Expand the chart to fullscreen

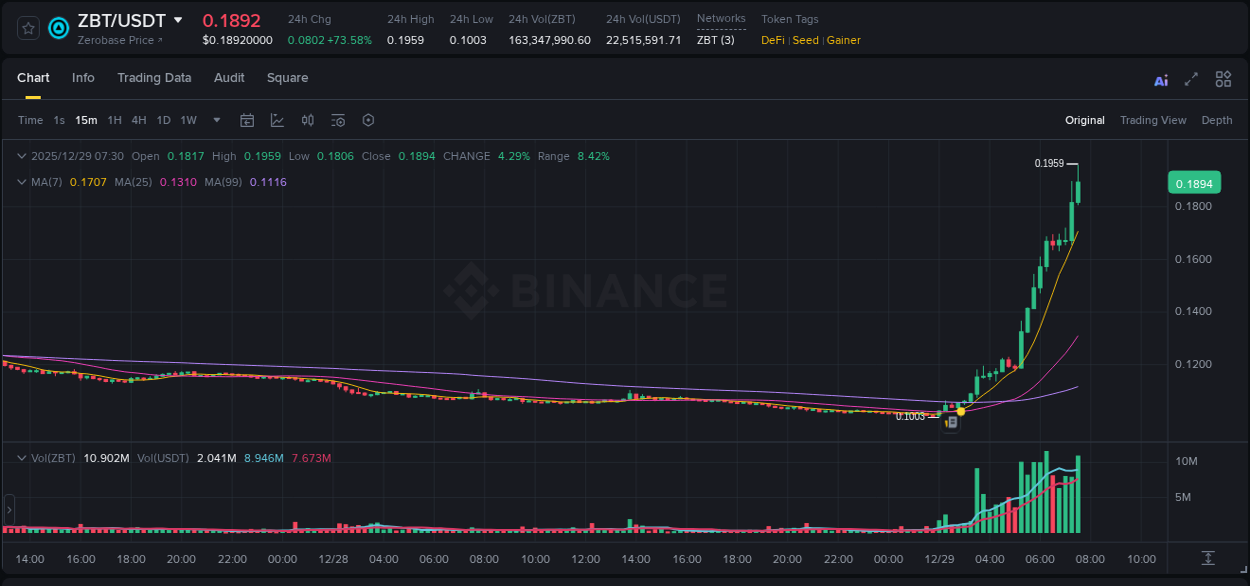coord(1190,79)
